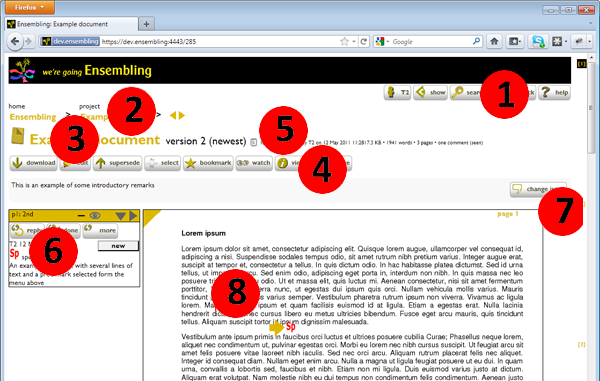Image resolution: width=600 pixels, height=381 pixels.
Task: Click the yellow page corner triangle
Action: pos(151,217)
